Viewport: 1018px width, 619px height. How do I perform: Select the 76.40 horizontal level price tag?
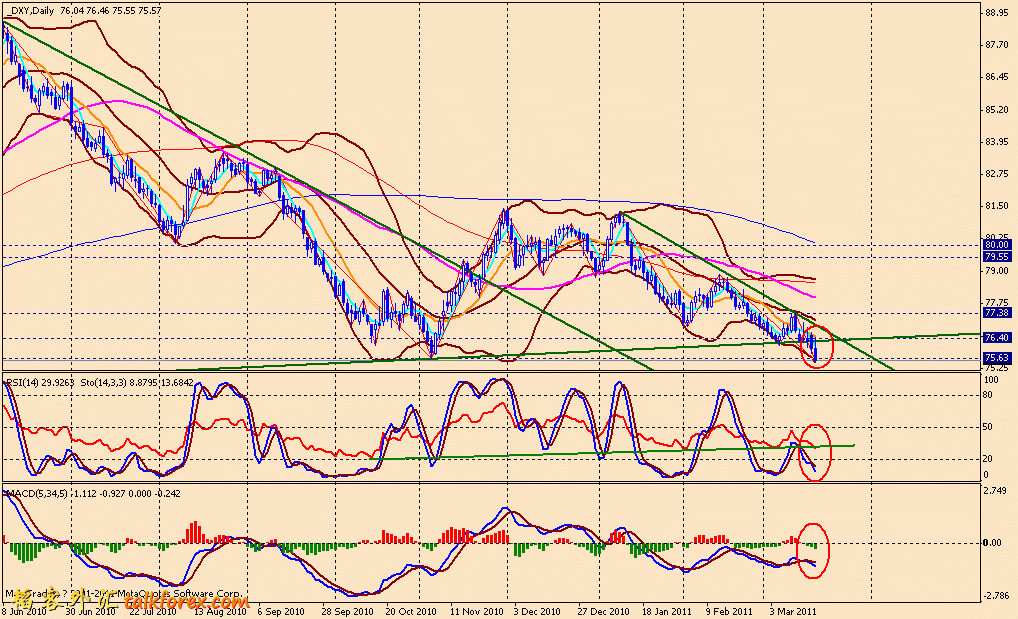coord(997,338)
